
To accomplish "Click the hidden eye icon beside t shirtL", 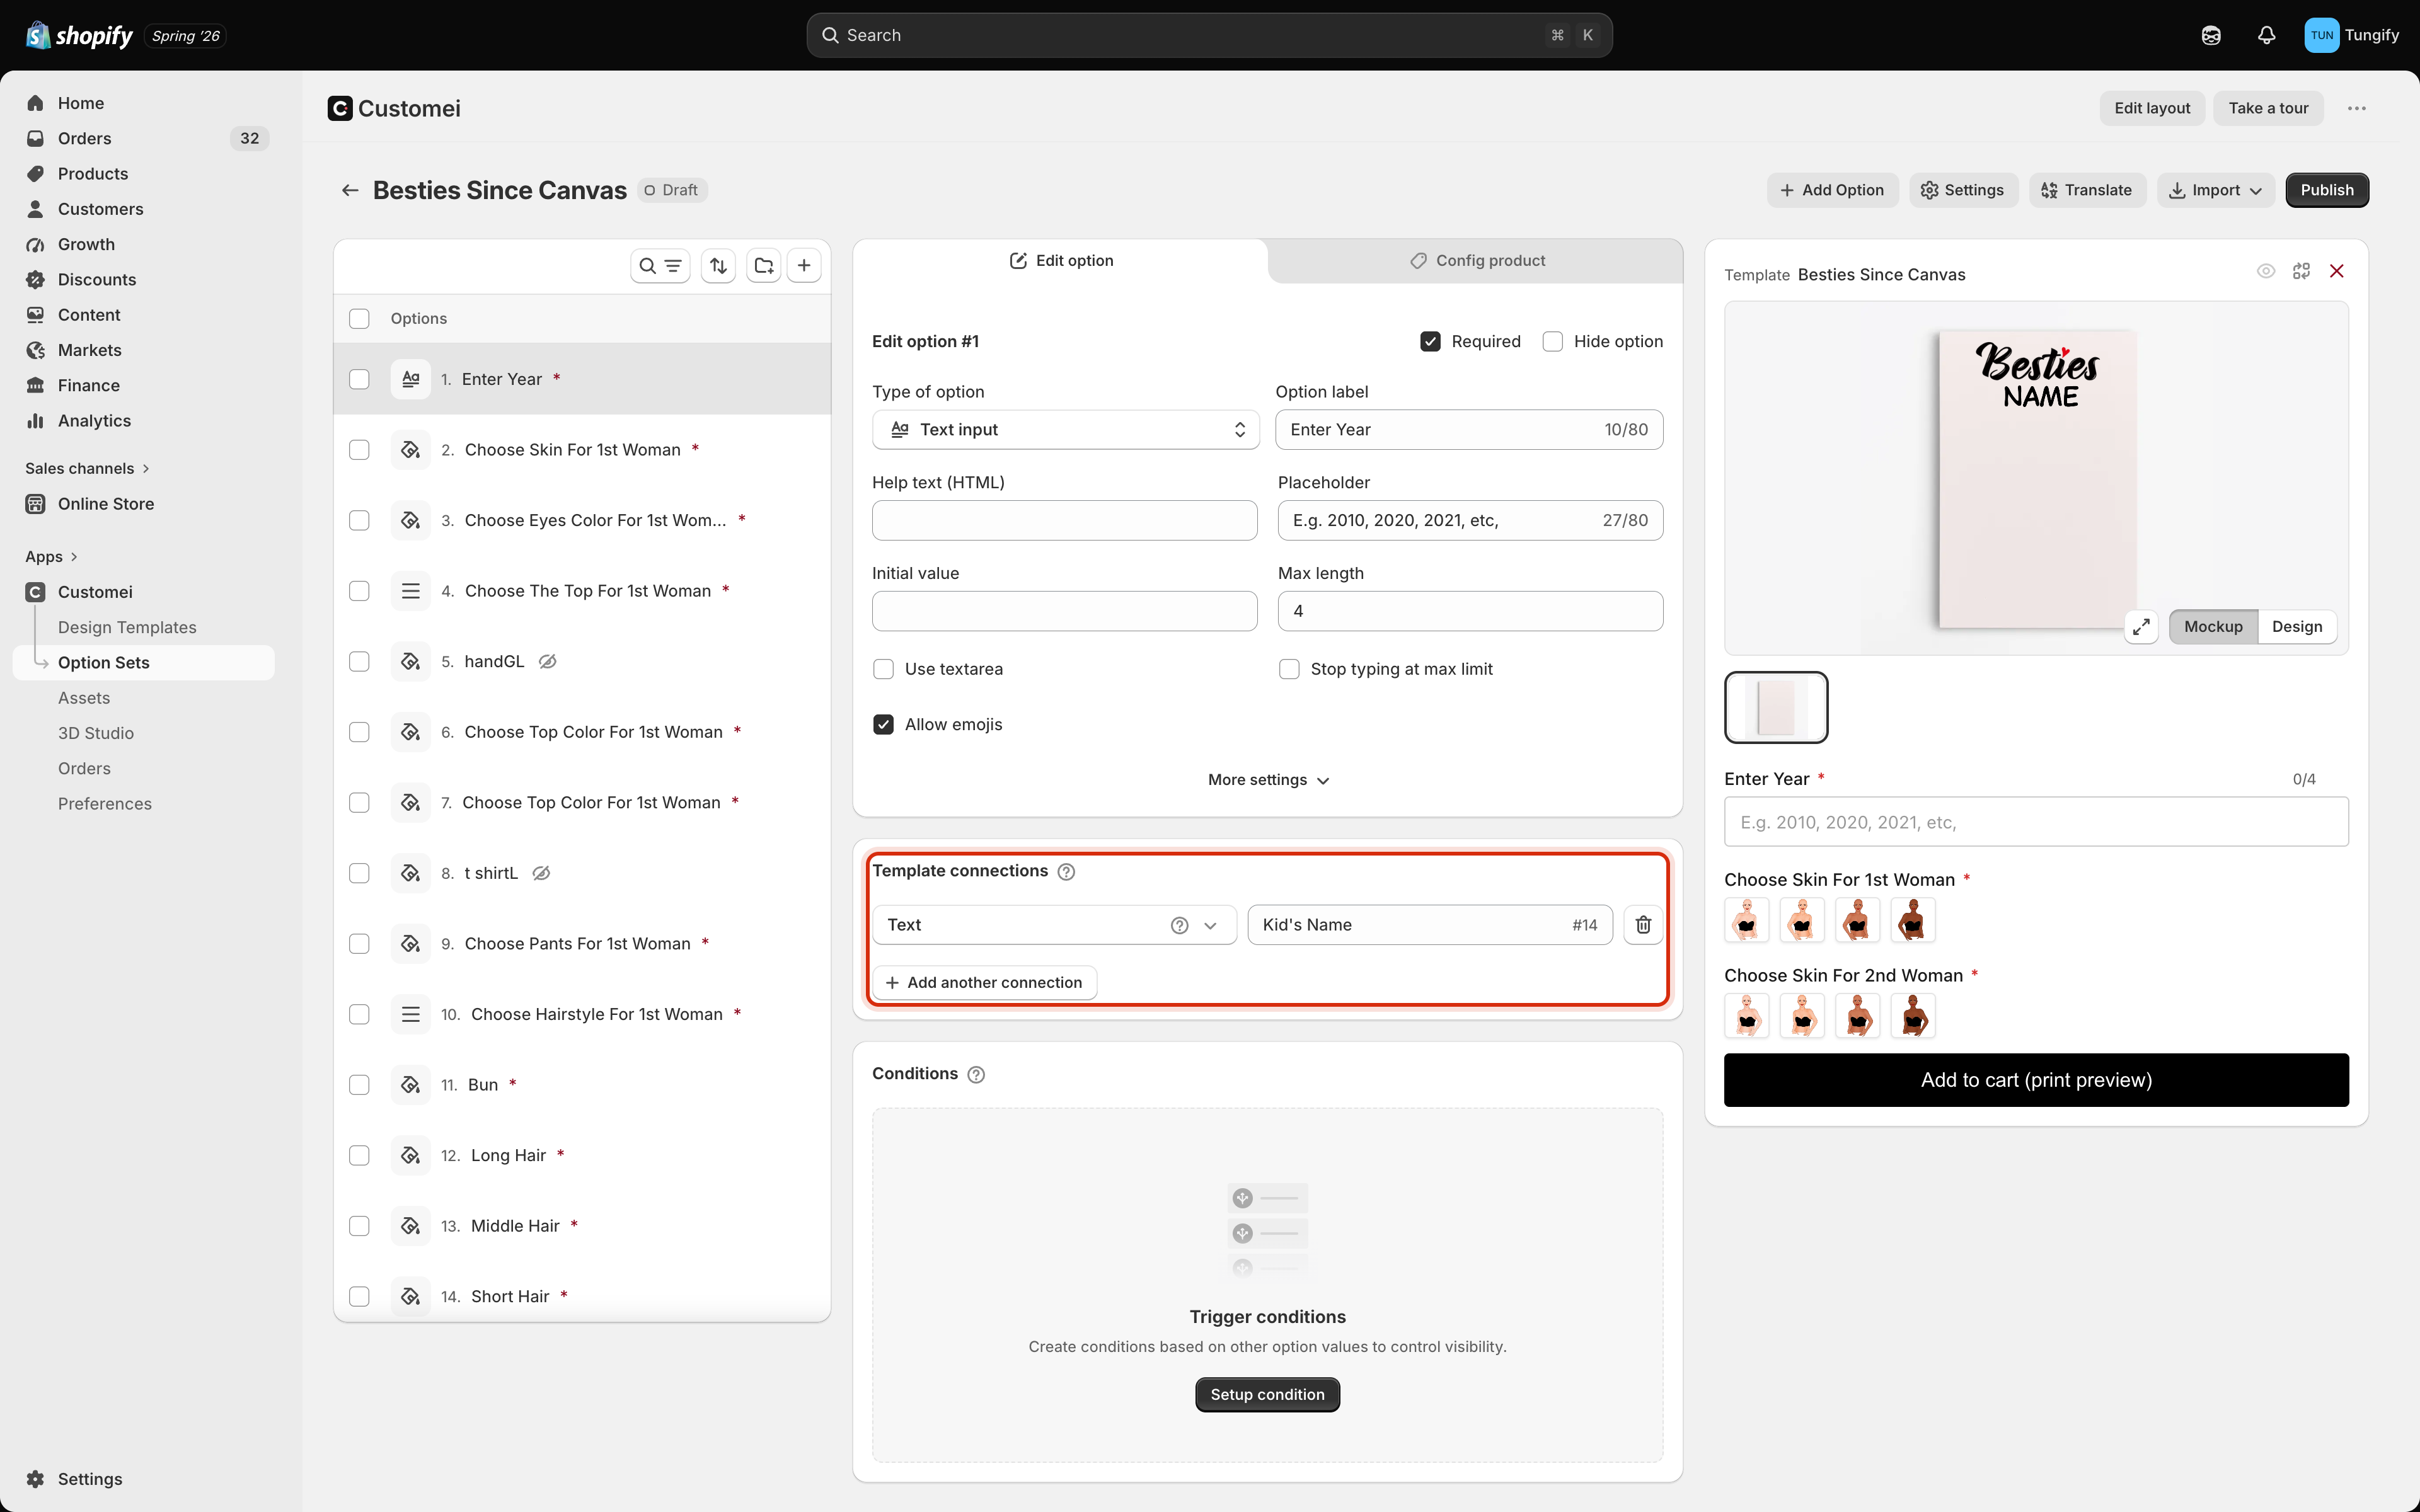I will pyautogui.click(x=541, y=873).
